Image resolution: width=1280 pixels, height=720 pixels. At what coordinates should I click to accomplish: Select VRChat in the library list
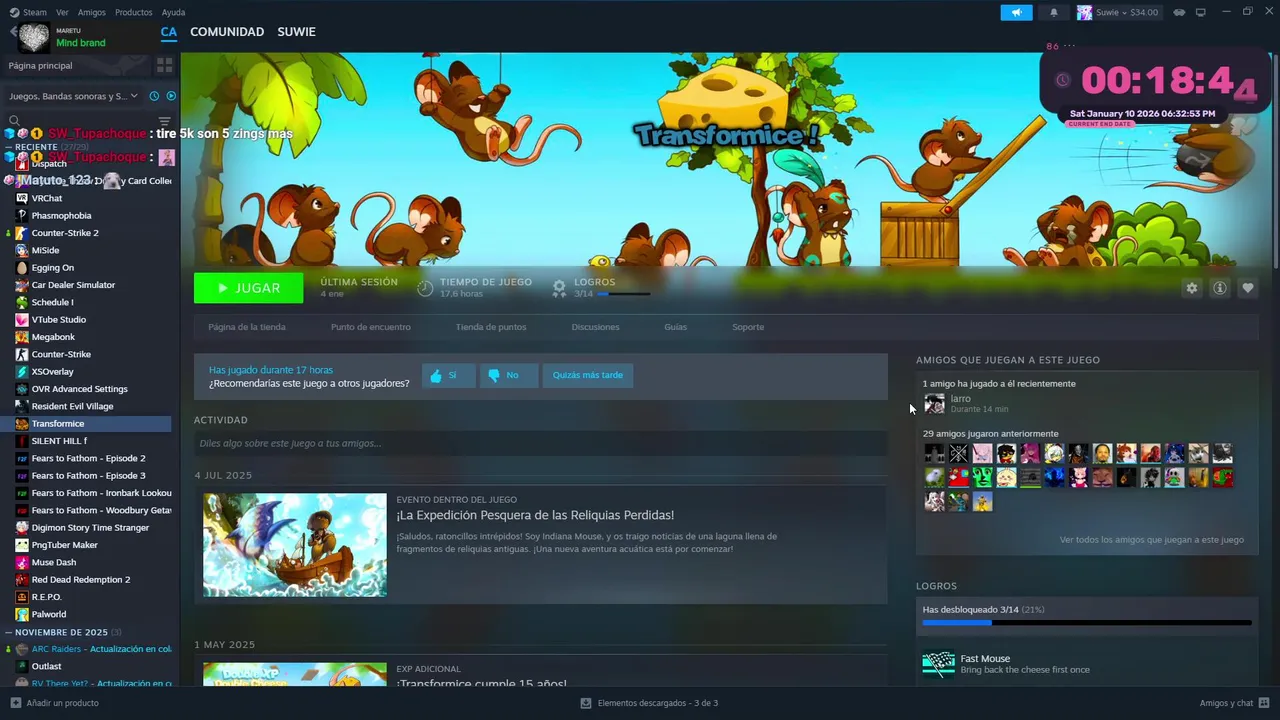tap(46, 198)
